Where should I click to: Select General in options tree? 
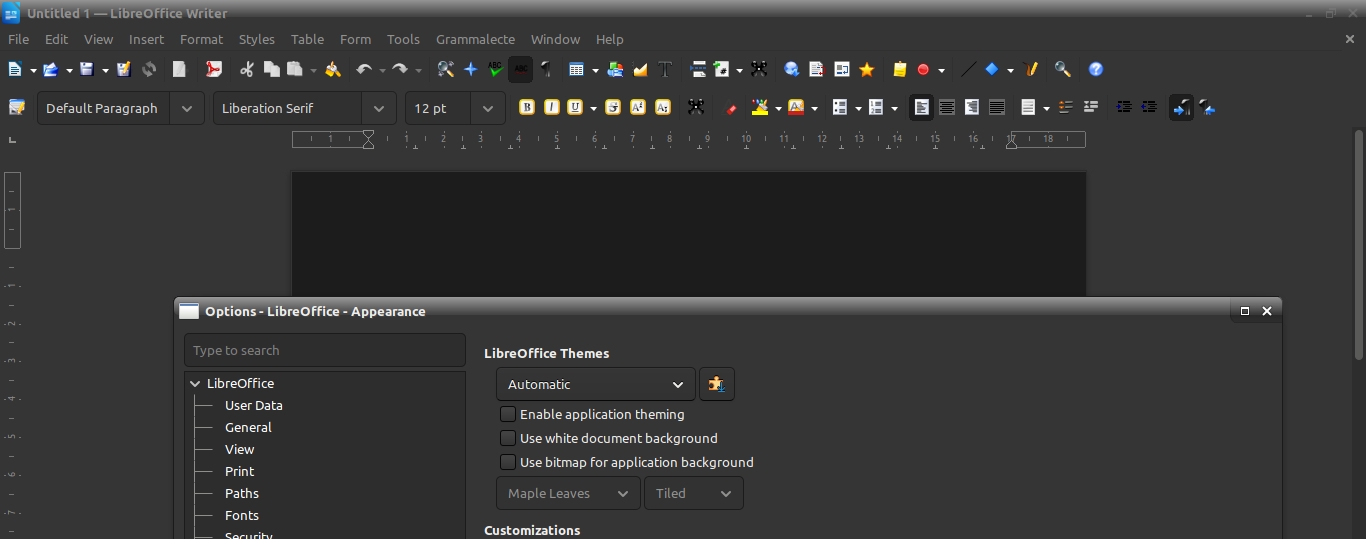(248, 427)
